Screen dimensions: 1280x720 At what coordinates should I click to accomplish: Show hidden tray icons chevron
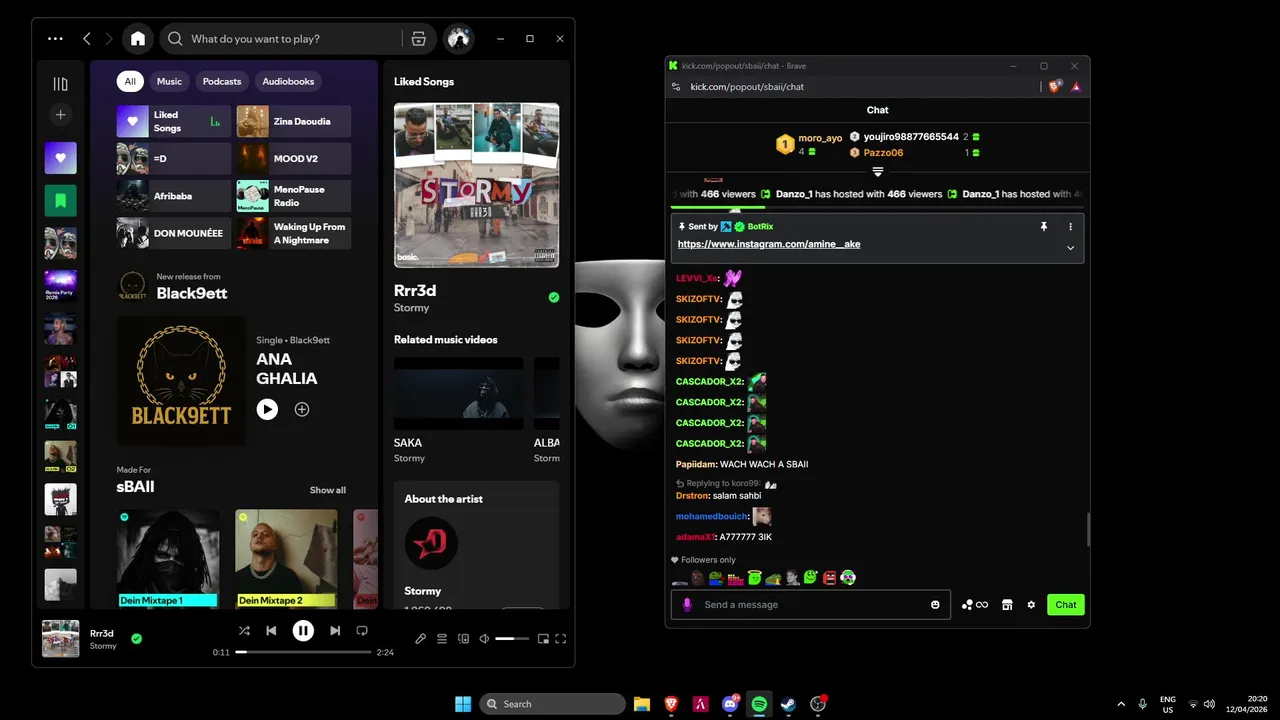pos(1121,704)
